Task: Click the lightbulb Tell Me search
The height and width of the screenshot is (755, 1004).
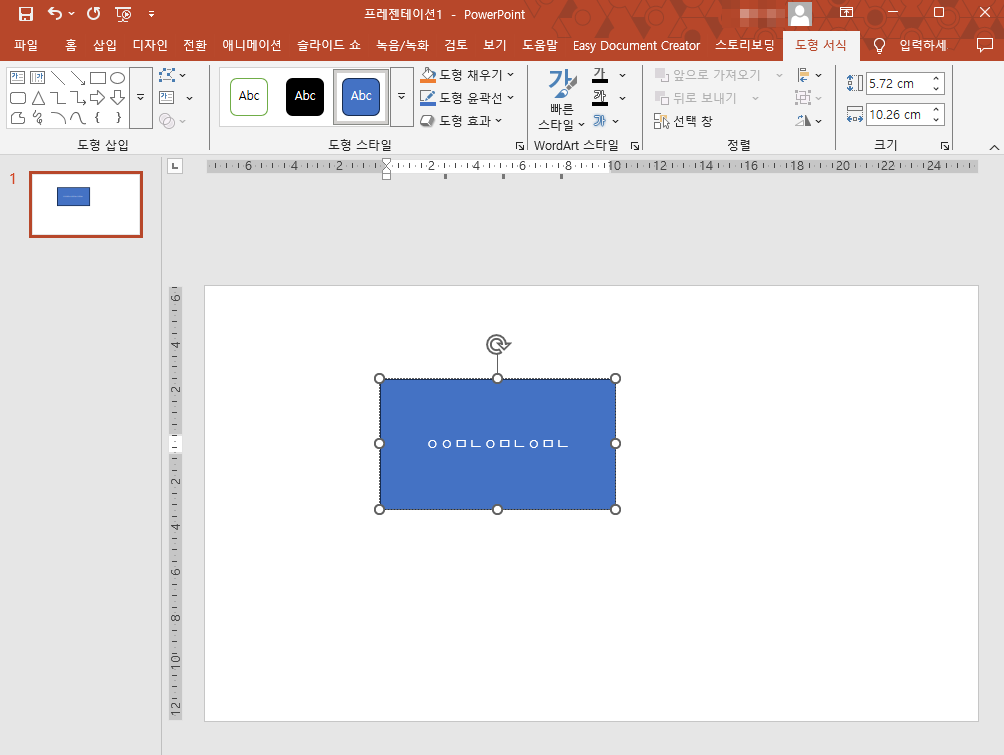Action: pos(879,45)
